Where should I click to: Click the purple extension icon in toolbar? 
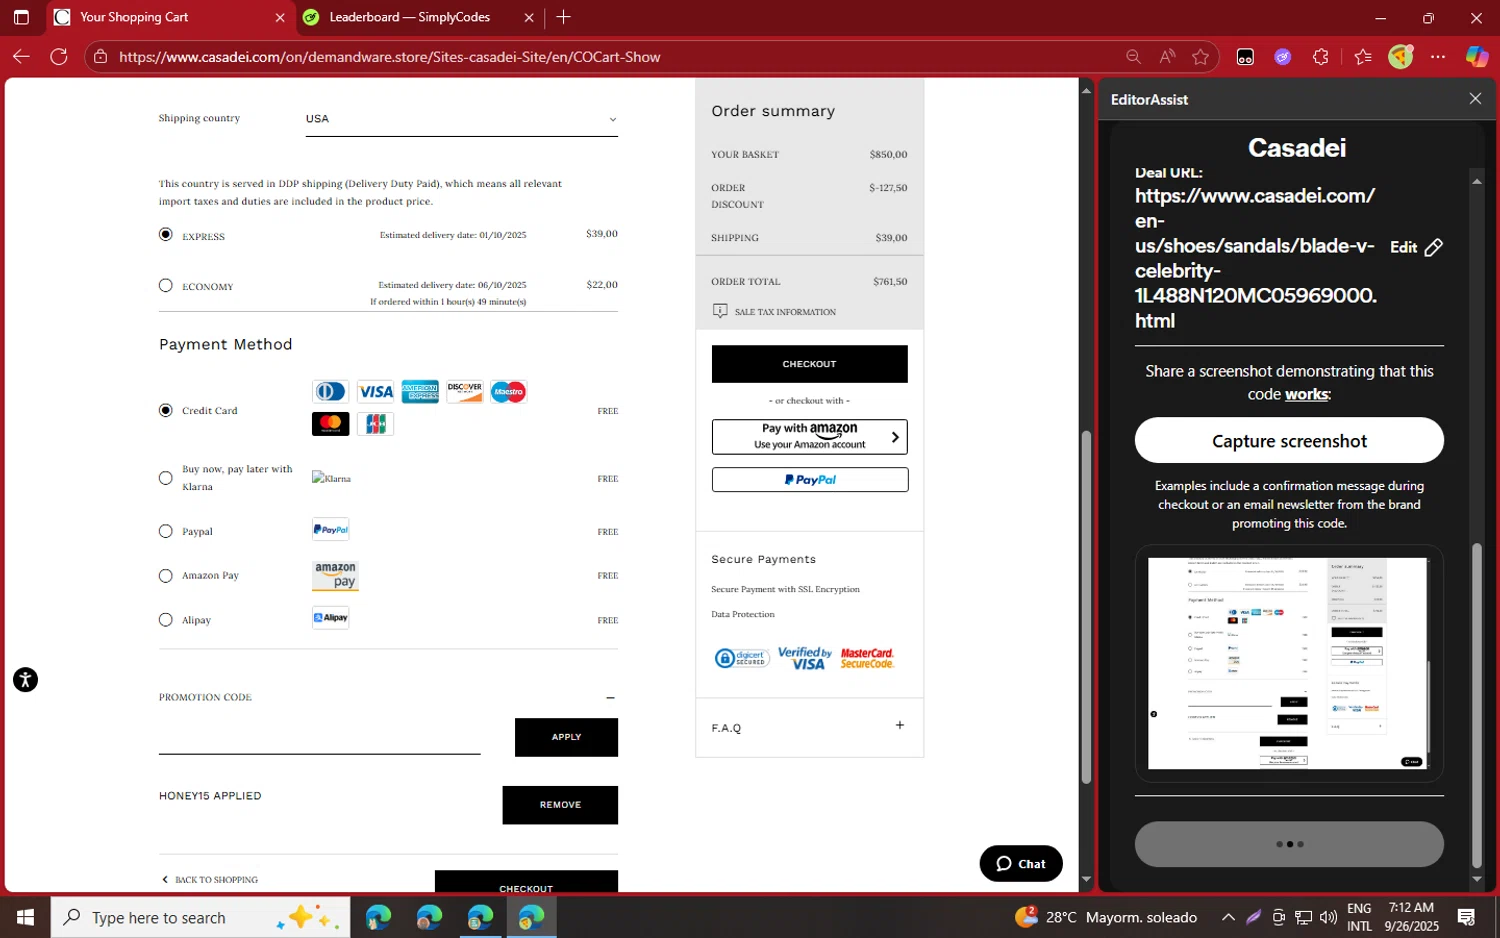1283,57
